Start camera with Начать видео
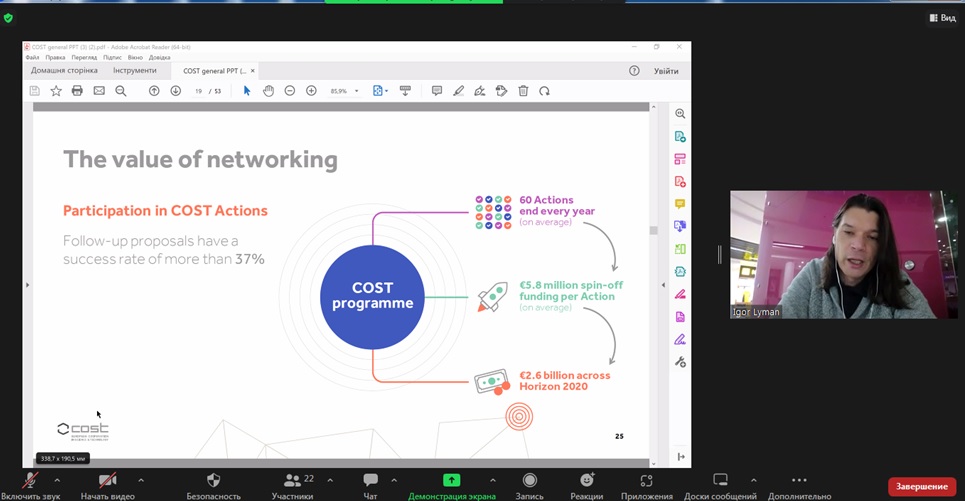 [x=108, y=485]
